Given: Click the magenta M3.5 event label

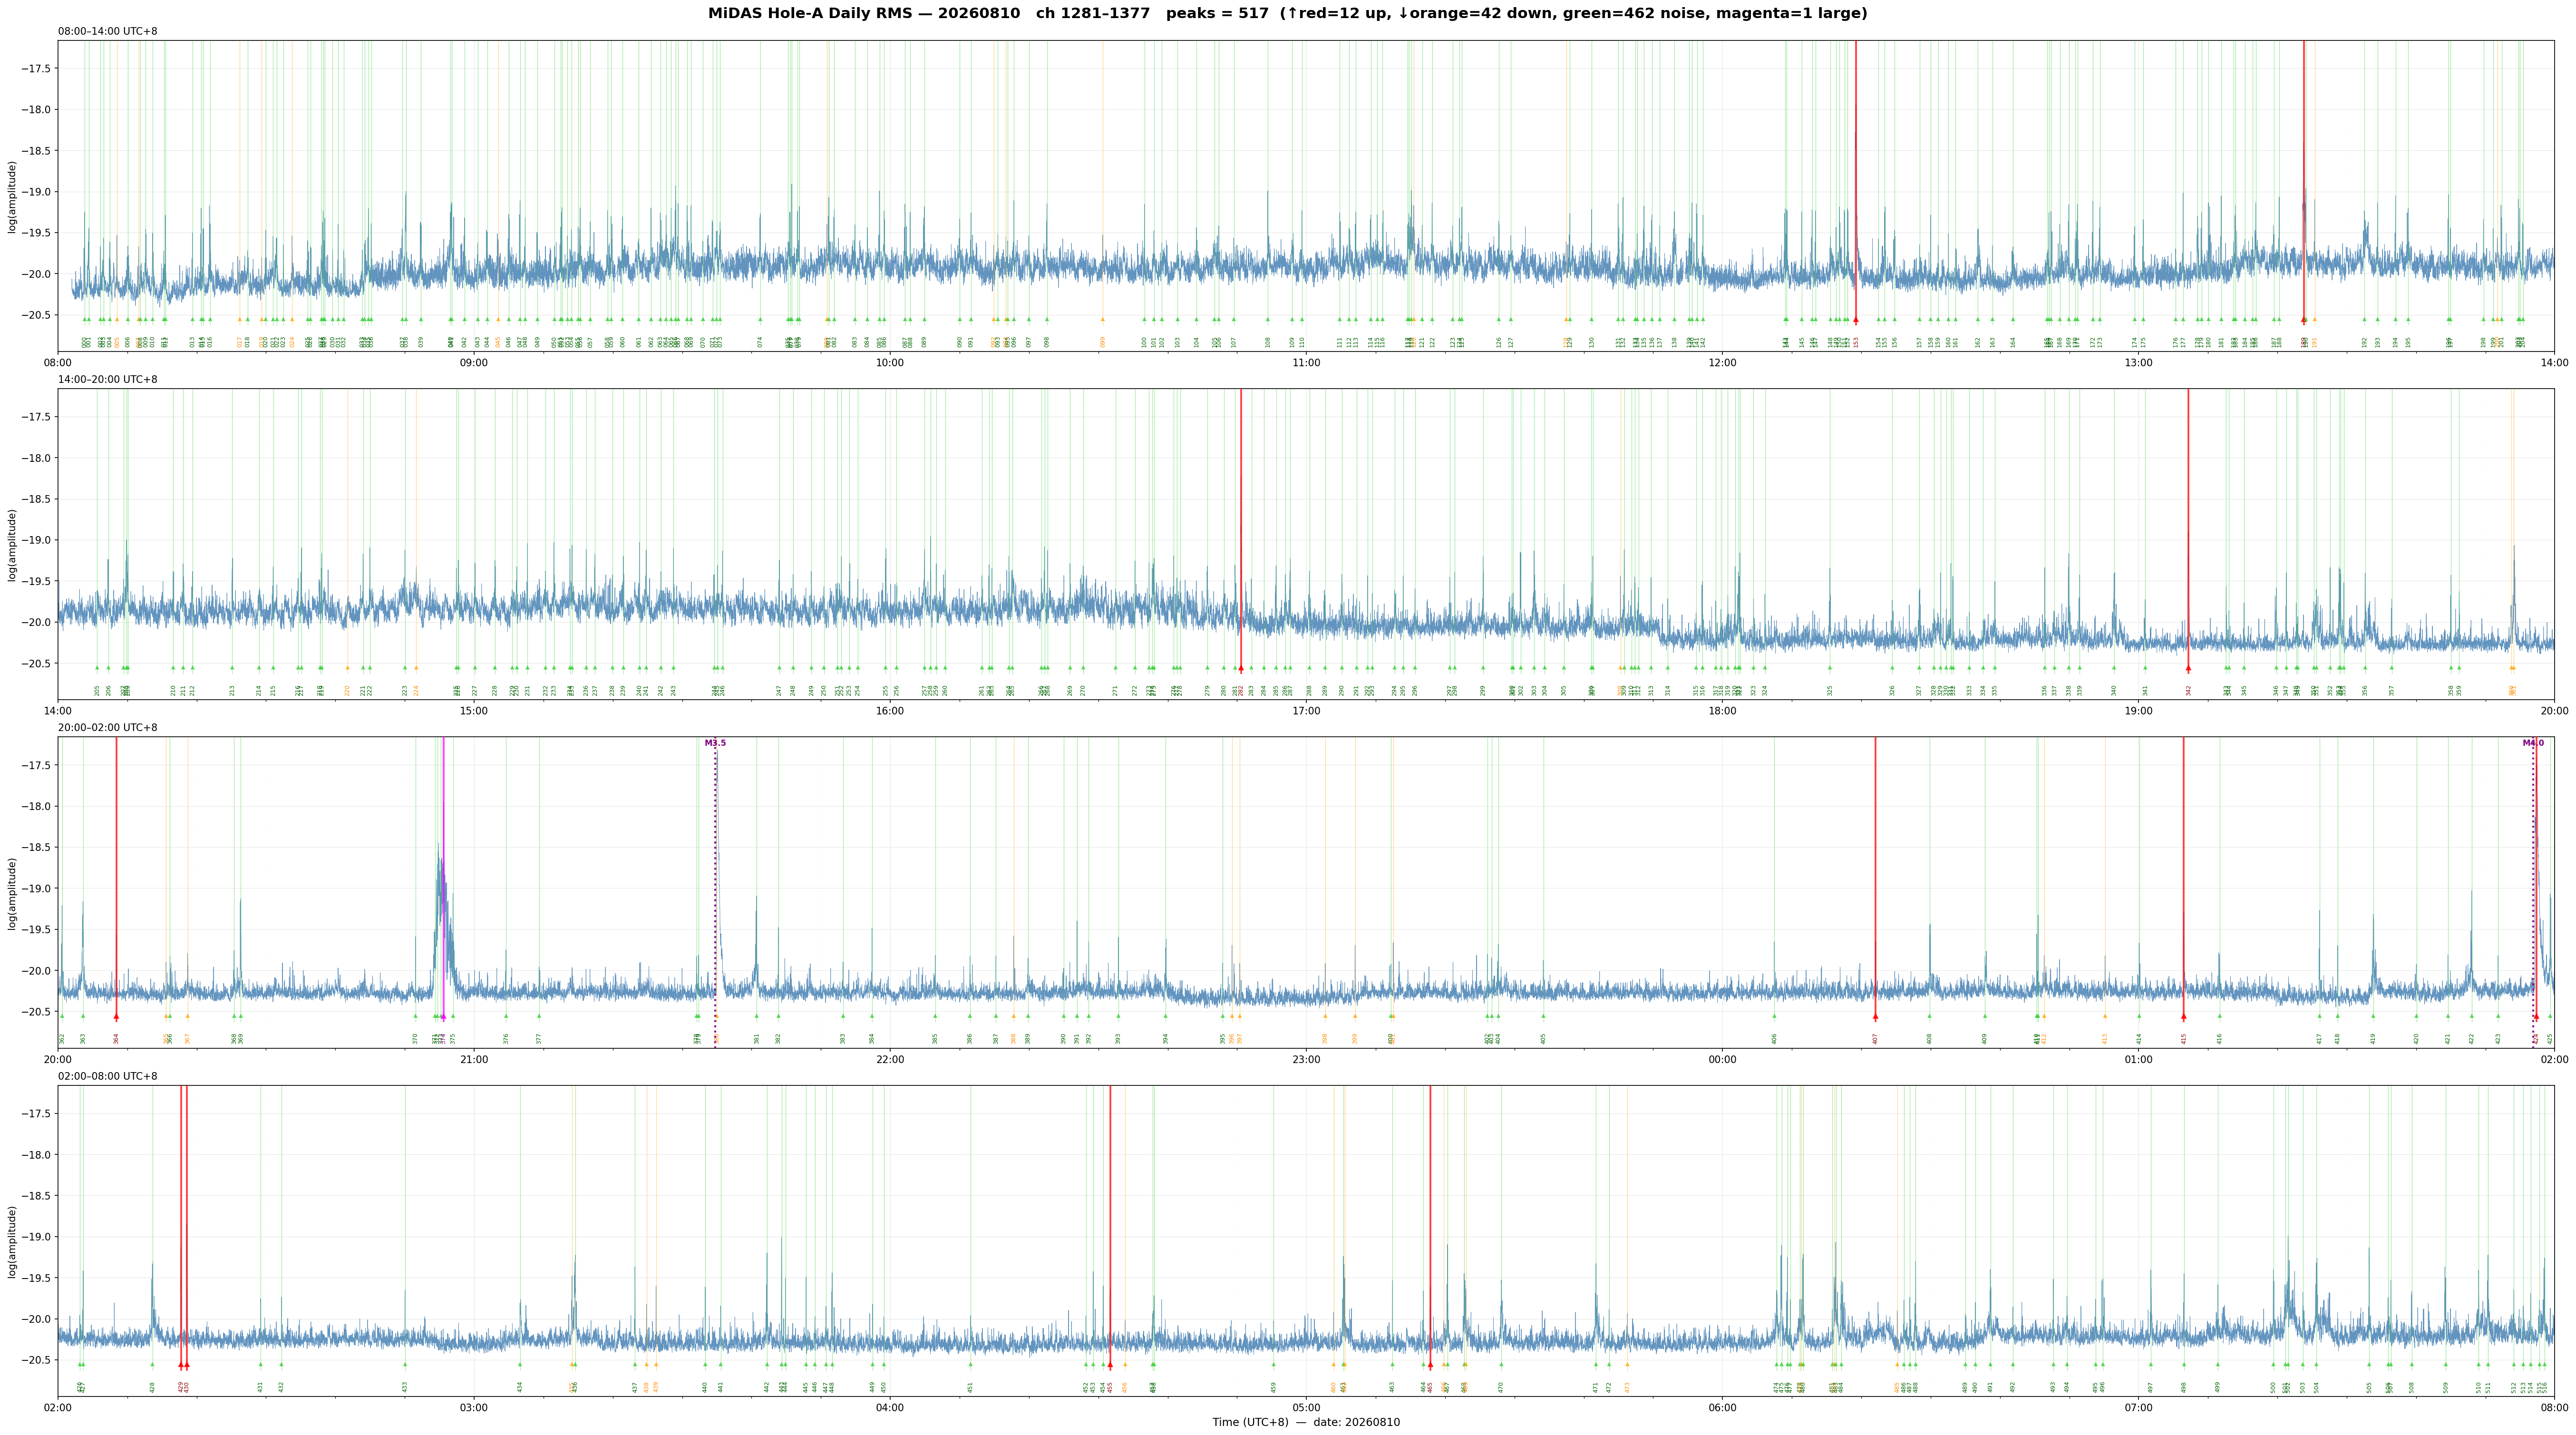Looking at the screenshot, I should click(x=715, y=743).
